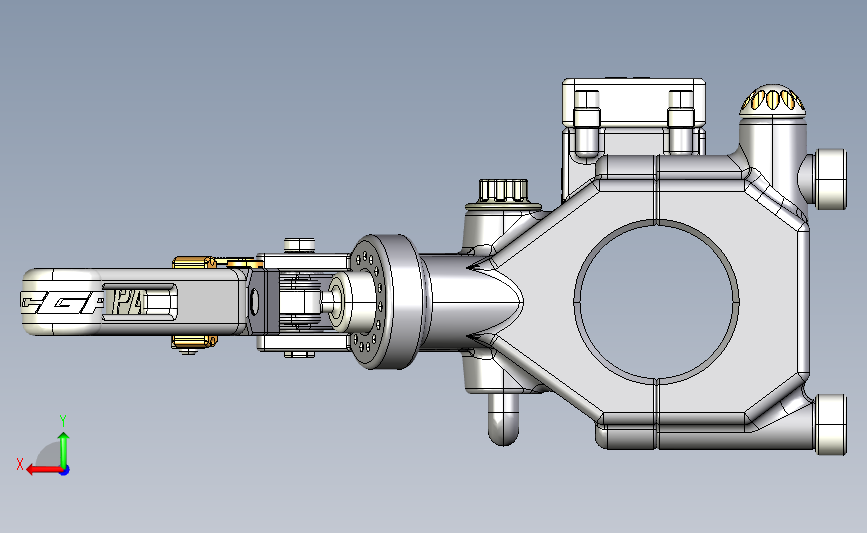Select the gold knurled adjuster knob
The width and height of the screenshot is (867, 533).
point(773,100)
